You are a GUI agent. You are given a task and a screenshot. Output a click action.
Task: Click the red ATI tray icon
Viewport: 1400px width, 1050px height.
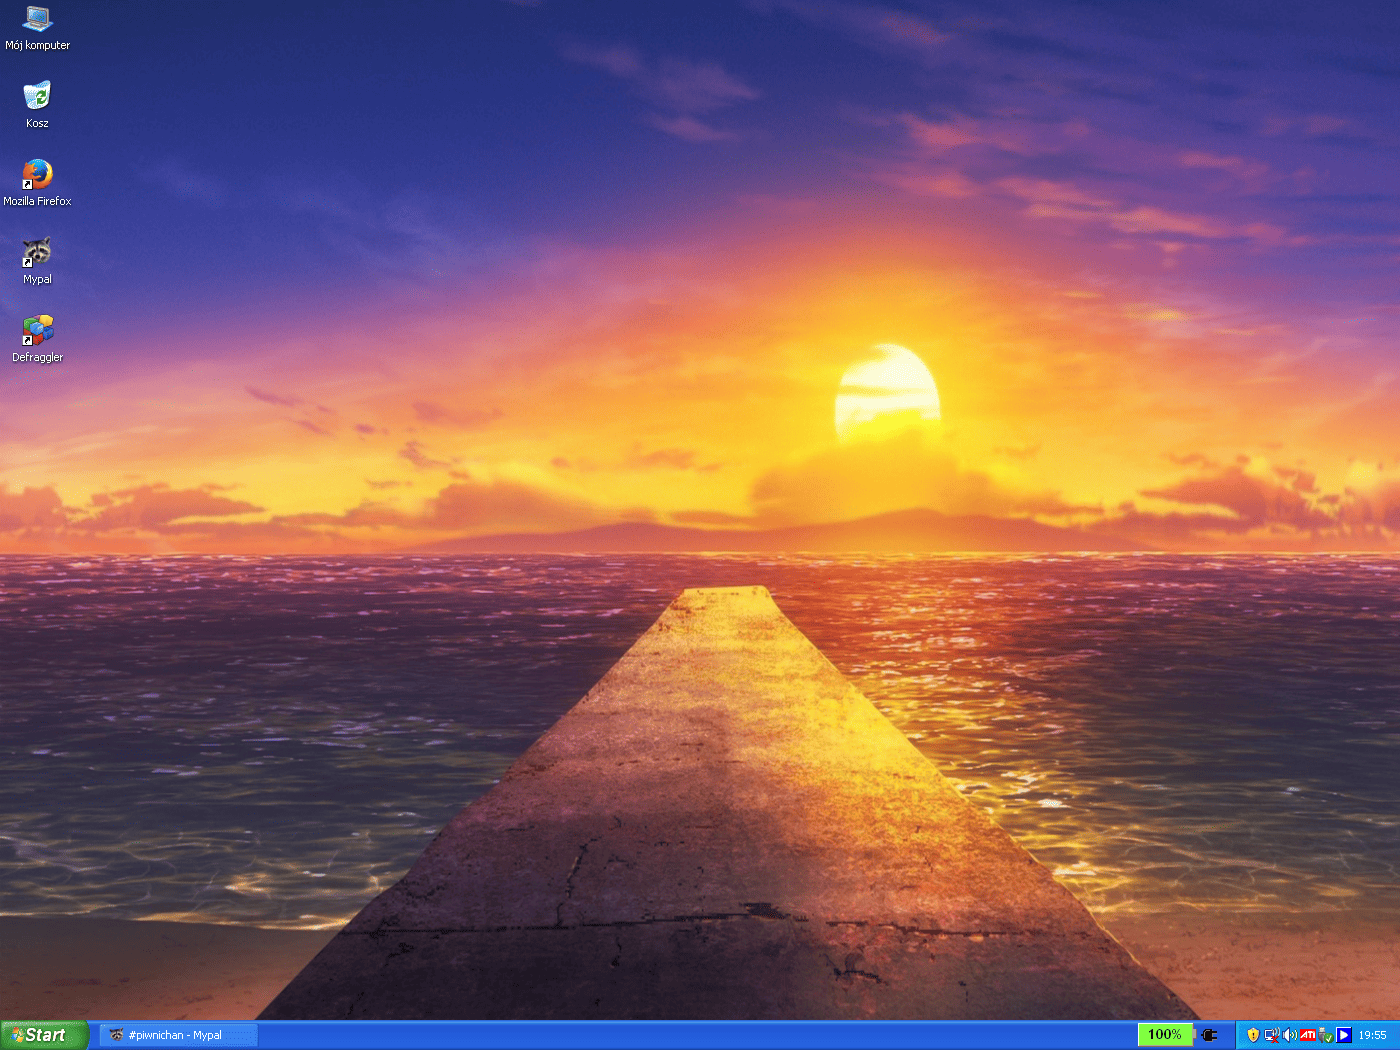[1307, 1035]
